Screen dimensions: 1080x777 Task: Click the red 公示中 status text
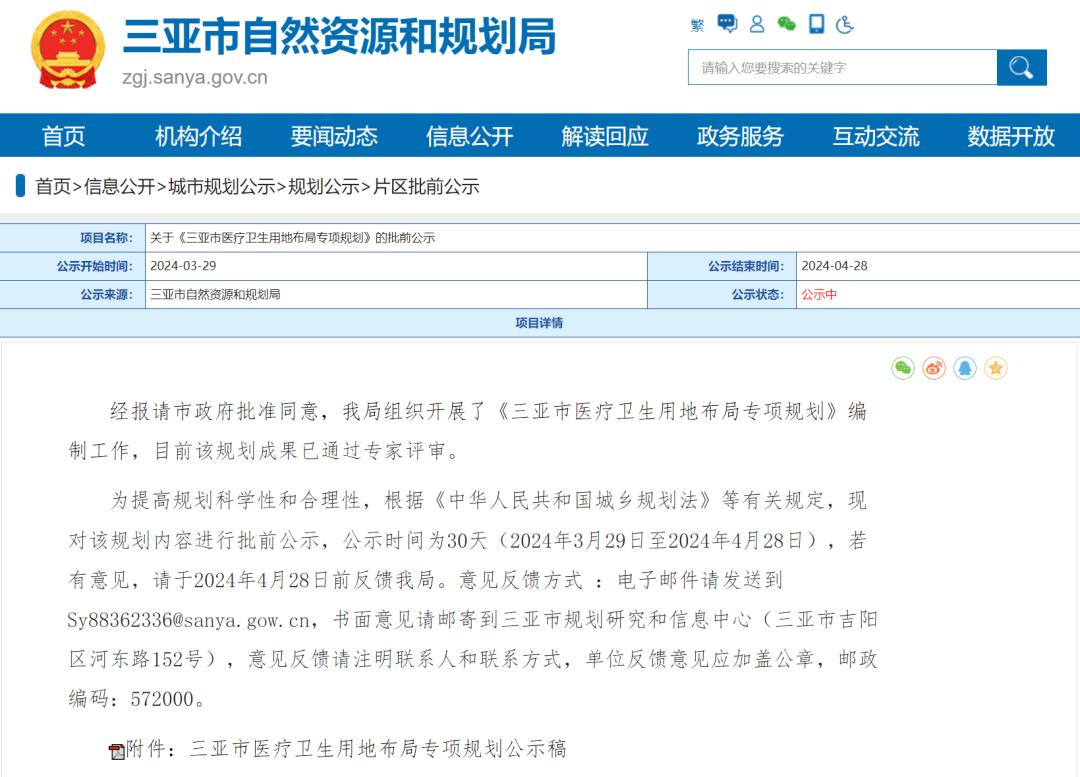(x=820, y=294)
